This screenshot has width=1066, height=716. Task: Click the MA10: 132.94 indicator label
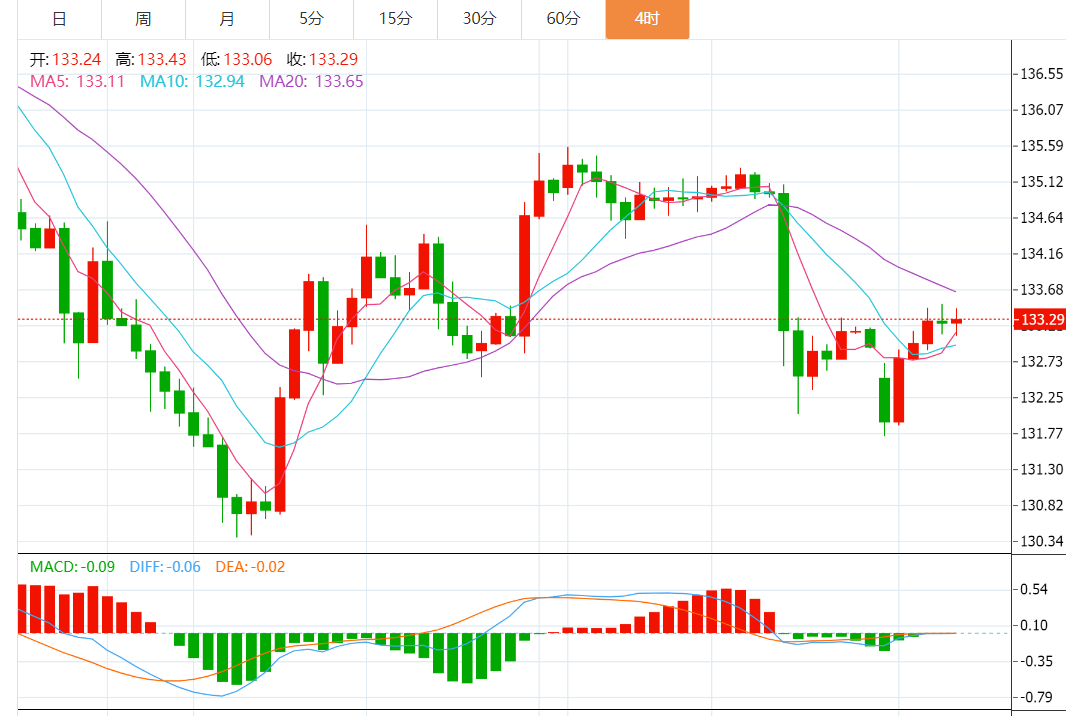pos(192,82)
